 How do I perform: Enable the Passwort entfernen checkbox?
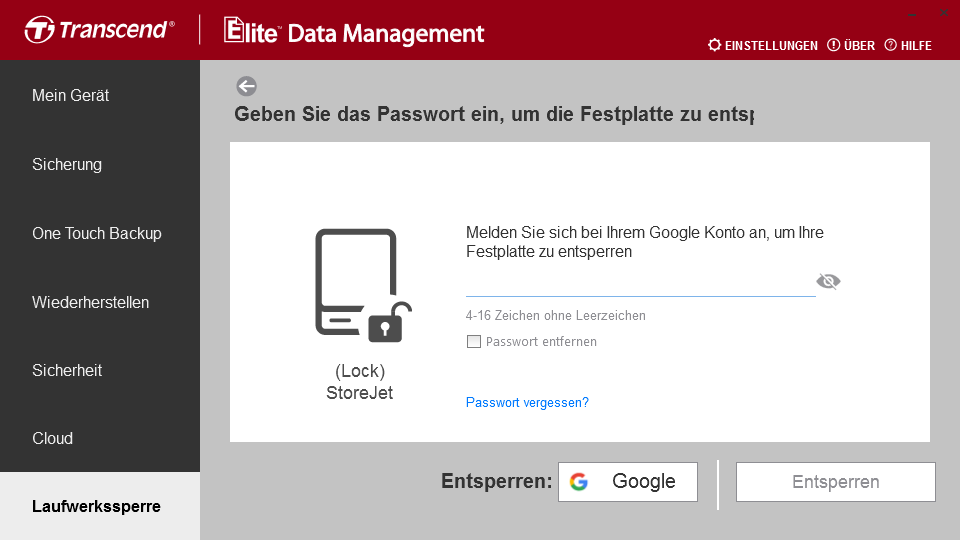pyautogui.click(x=474, y=342)
